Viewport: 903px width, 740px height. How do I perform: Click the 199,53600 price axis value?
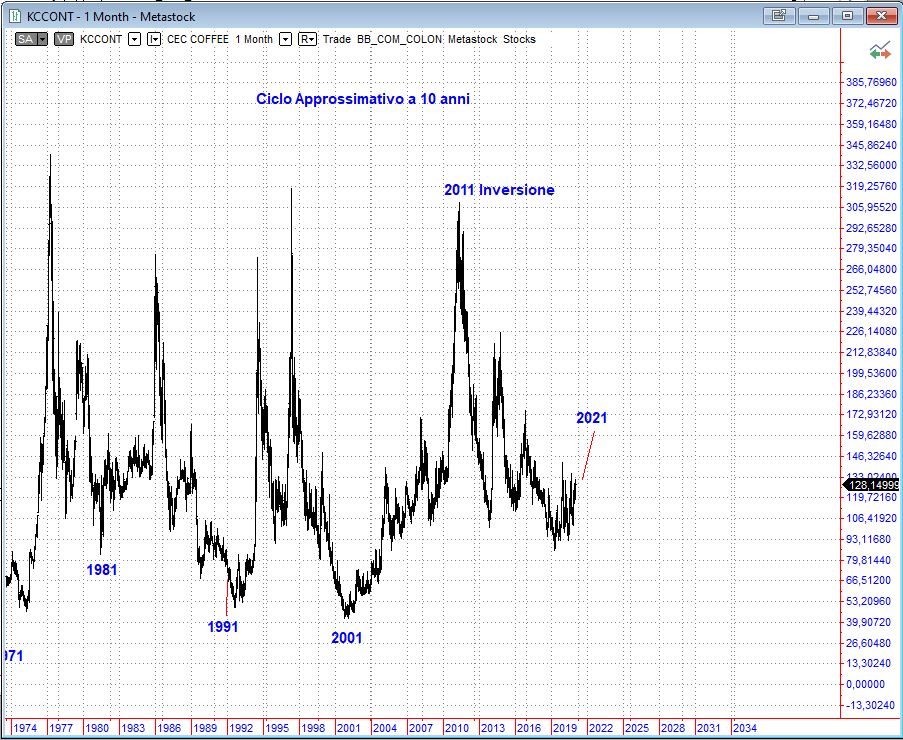(x=871, y=373)
